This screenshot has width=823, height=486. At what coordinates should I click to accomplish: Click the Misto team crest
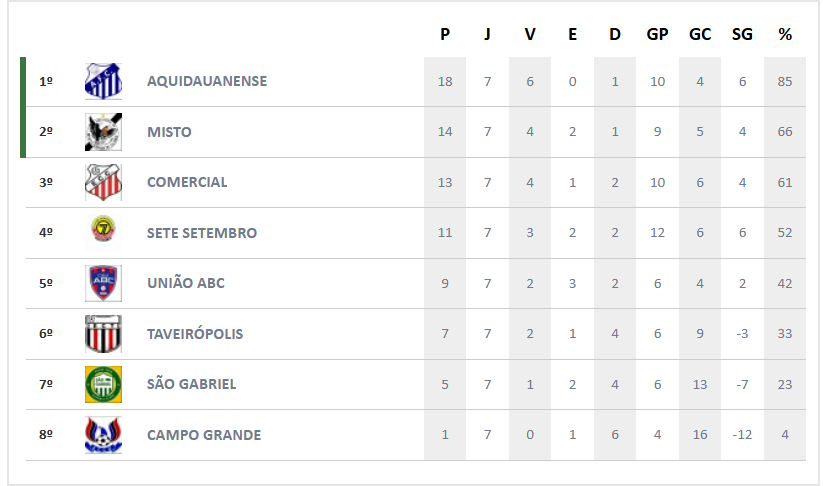(103, 132)
